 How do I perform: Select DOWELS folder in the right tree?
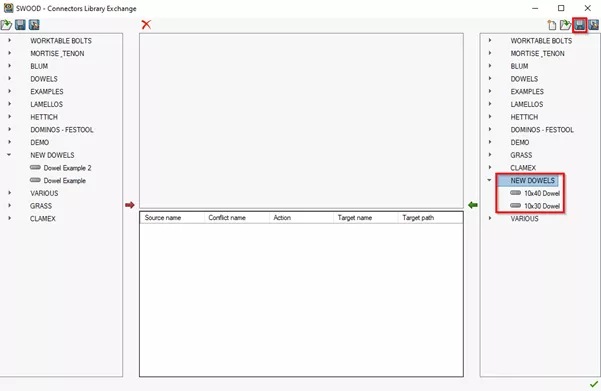(524, 79)
